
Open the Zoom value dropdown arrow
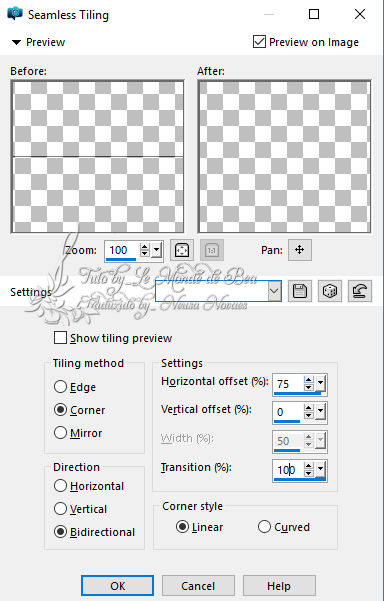pyautogui.click(x=156, y=251)
